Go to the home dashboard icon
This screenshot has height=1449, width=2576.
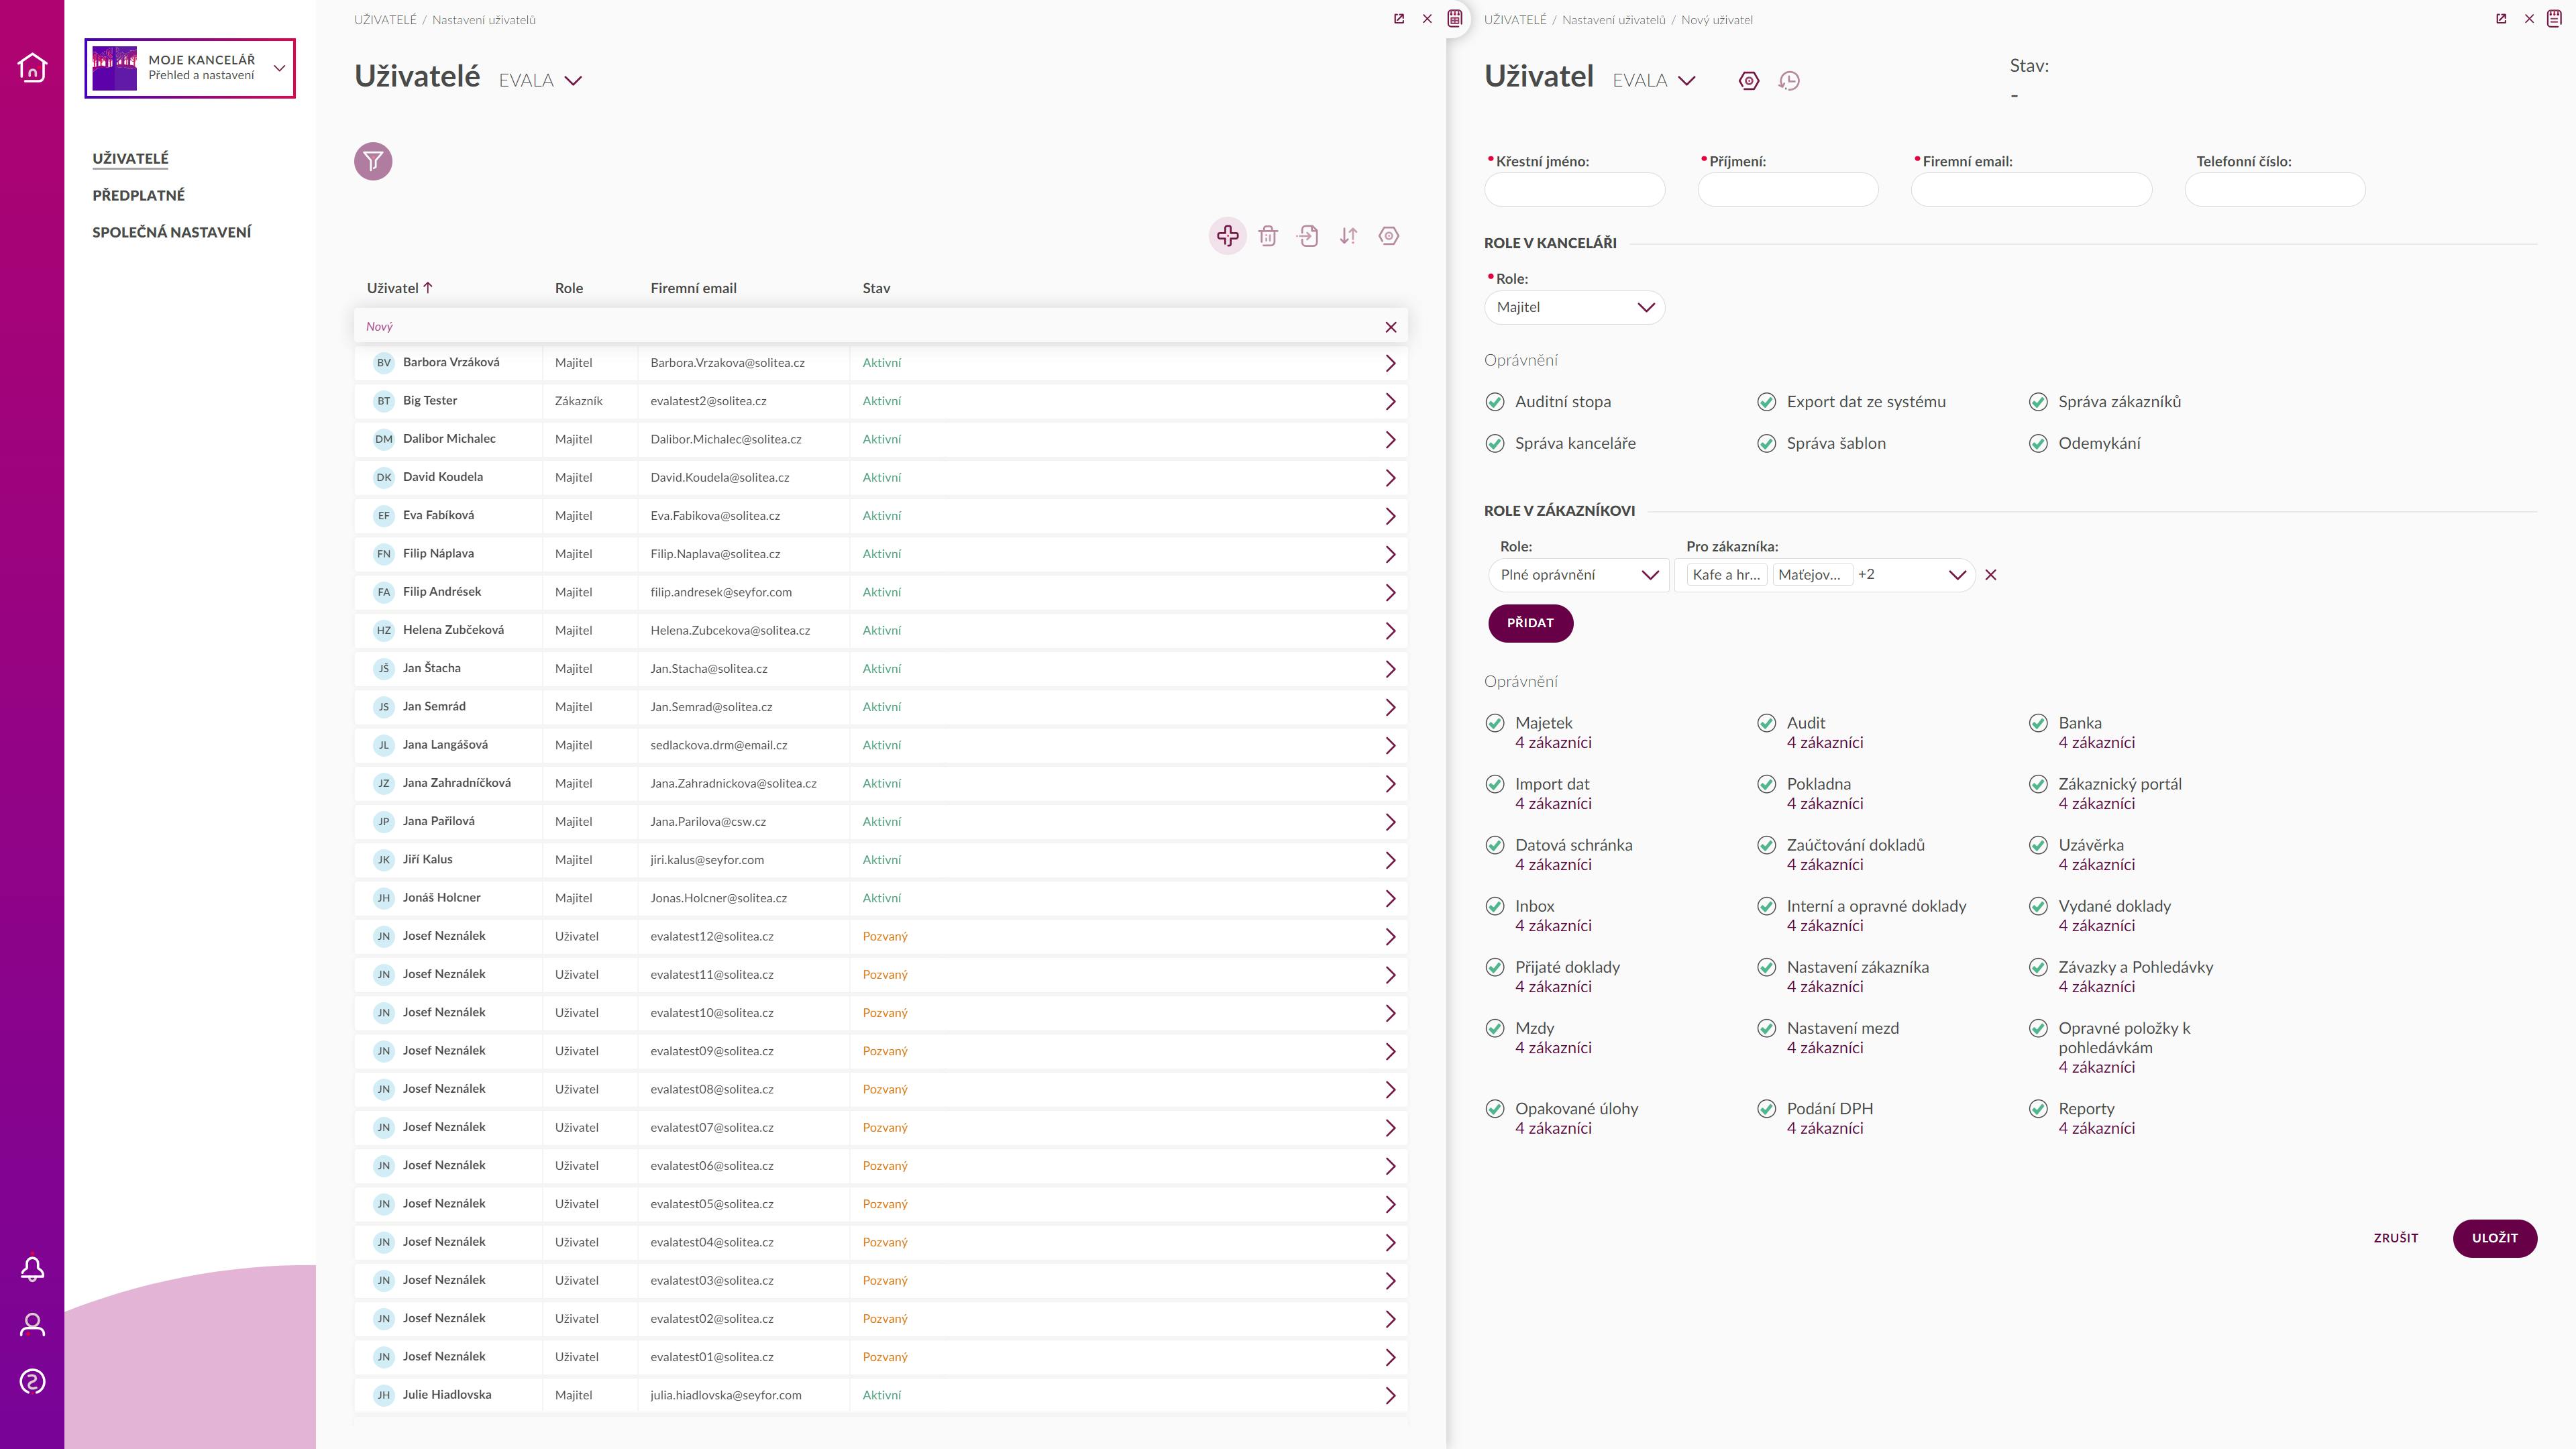point(32,67)
